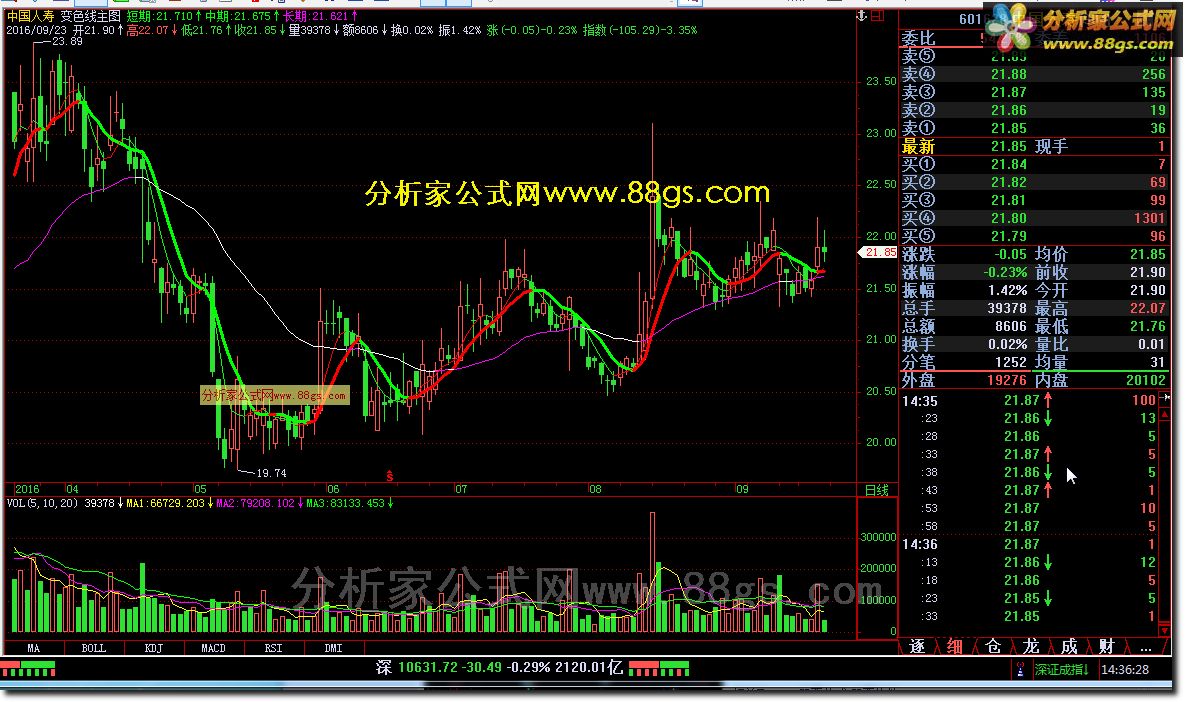Select the 买④ 21.80 bid row
The width and height of the screenshot is (1185, 702).
click(1035, 218)
